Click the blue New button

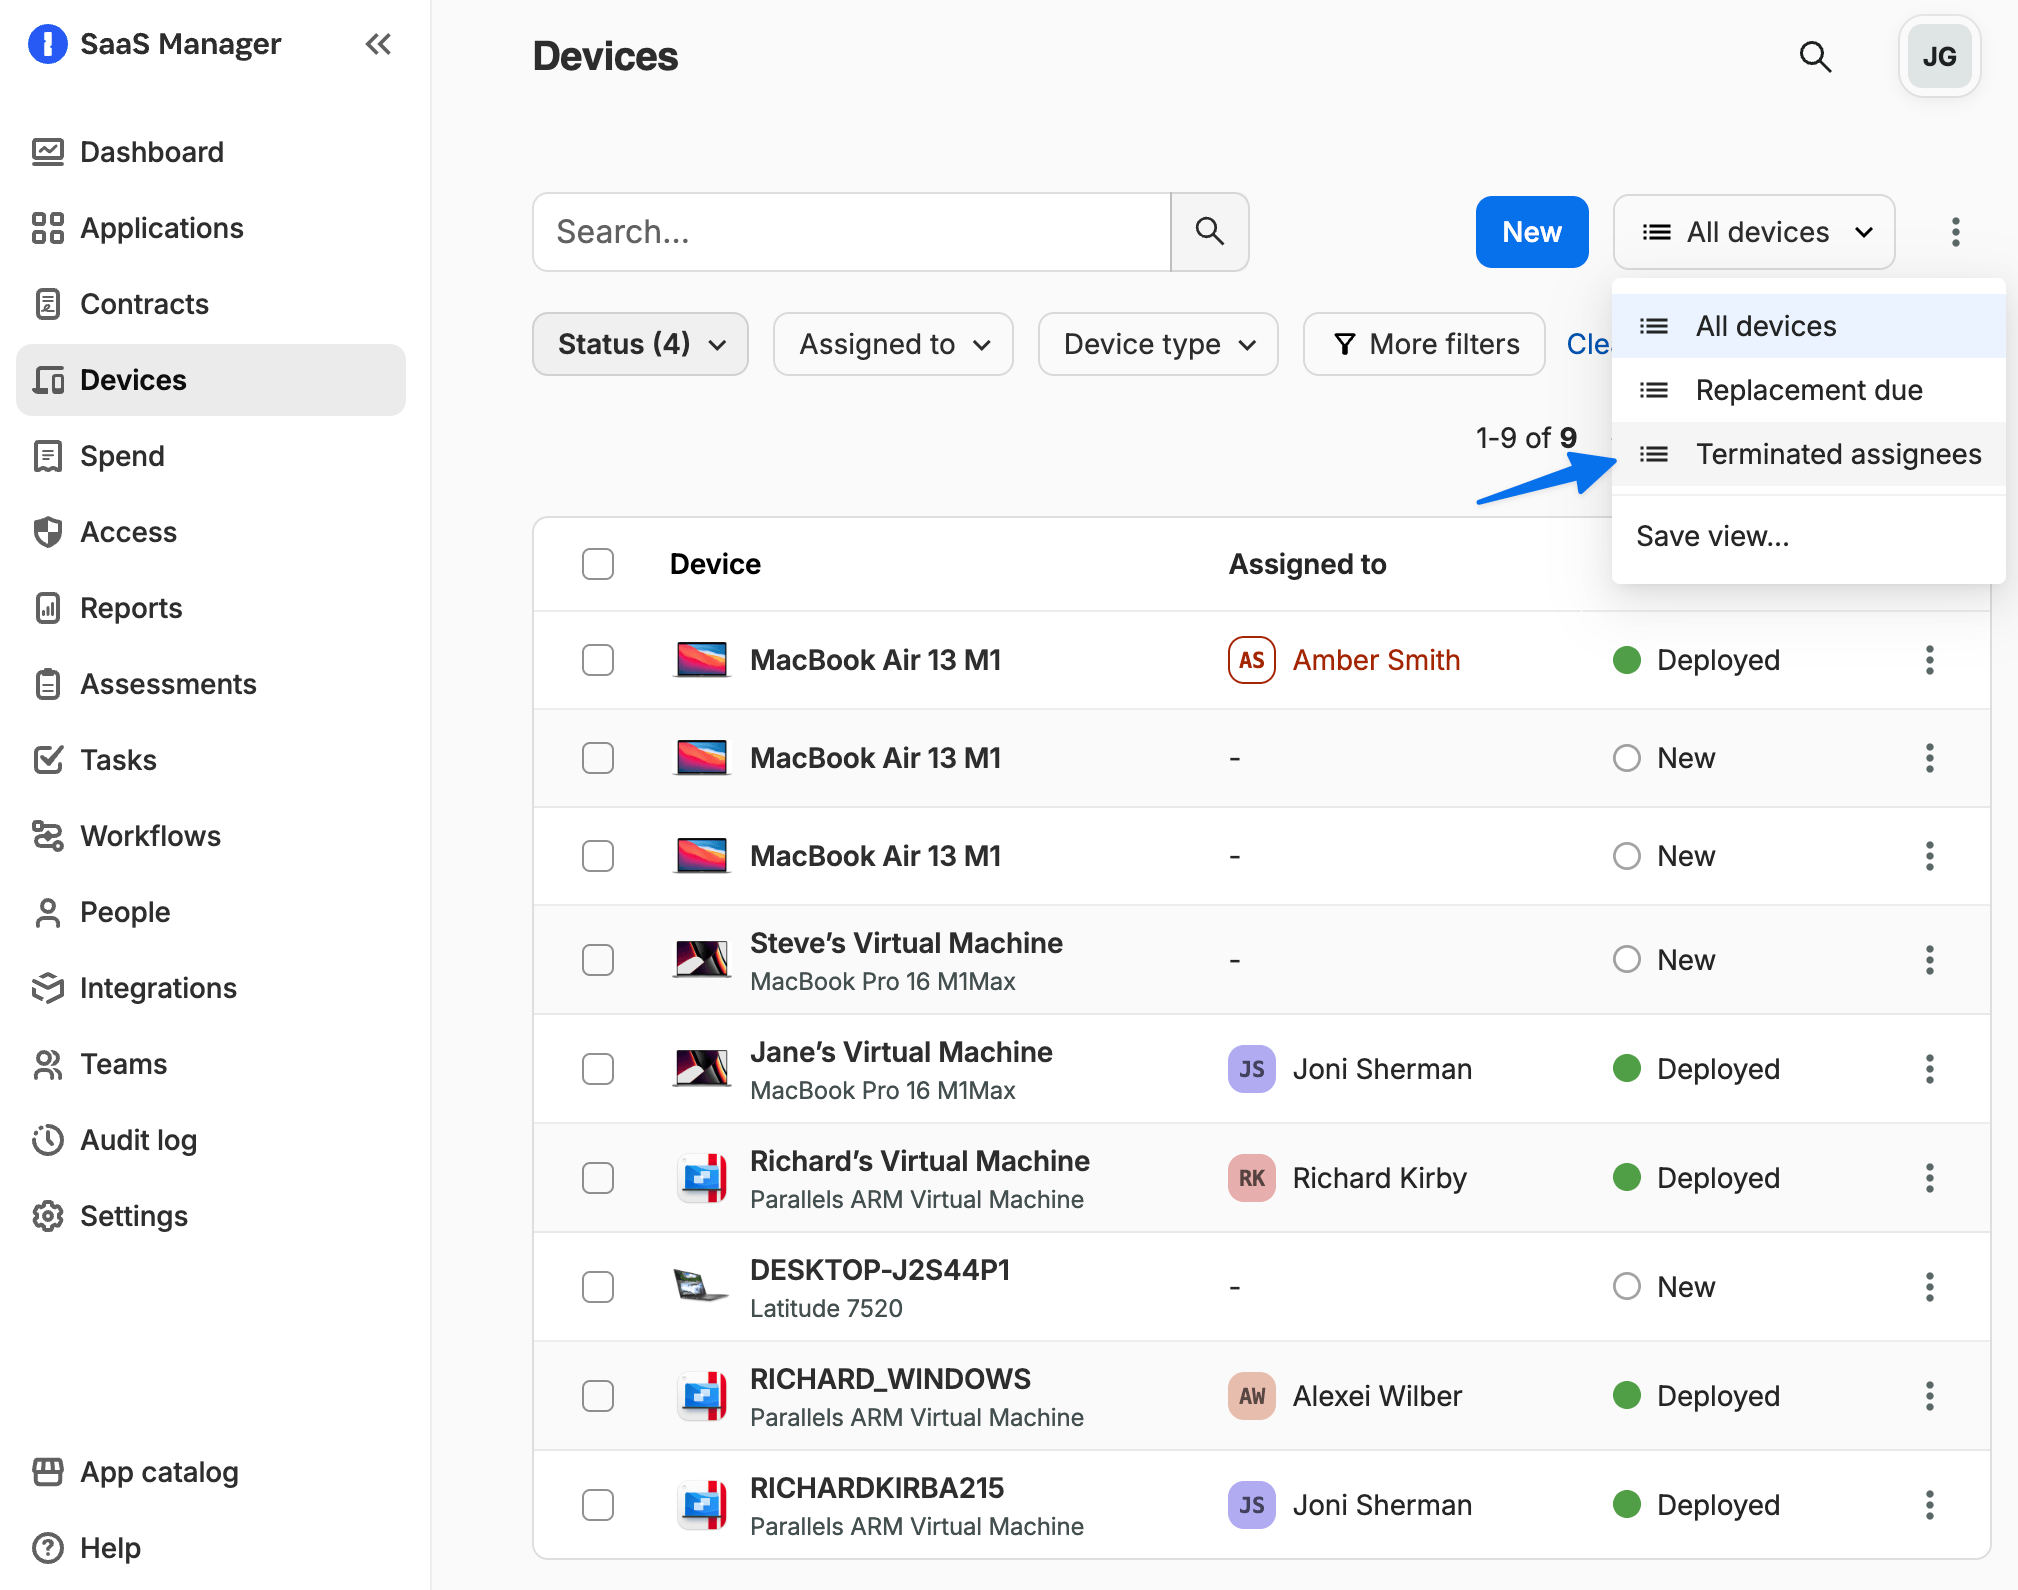coord(1532,232)
